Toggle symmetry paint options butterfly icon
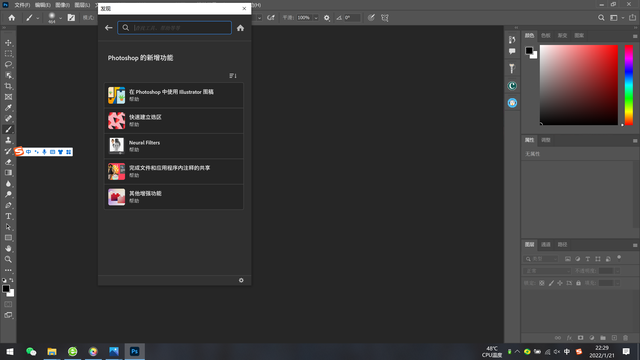Screen dimensions: 640x360 [x=384, y=18]
